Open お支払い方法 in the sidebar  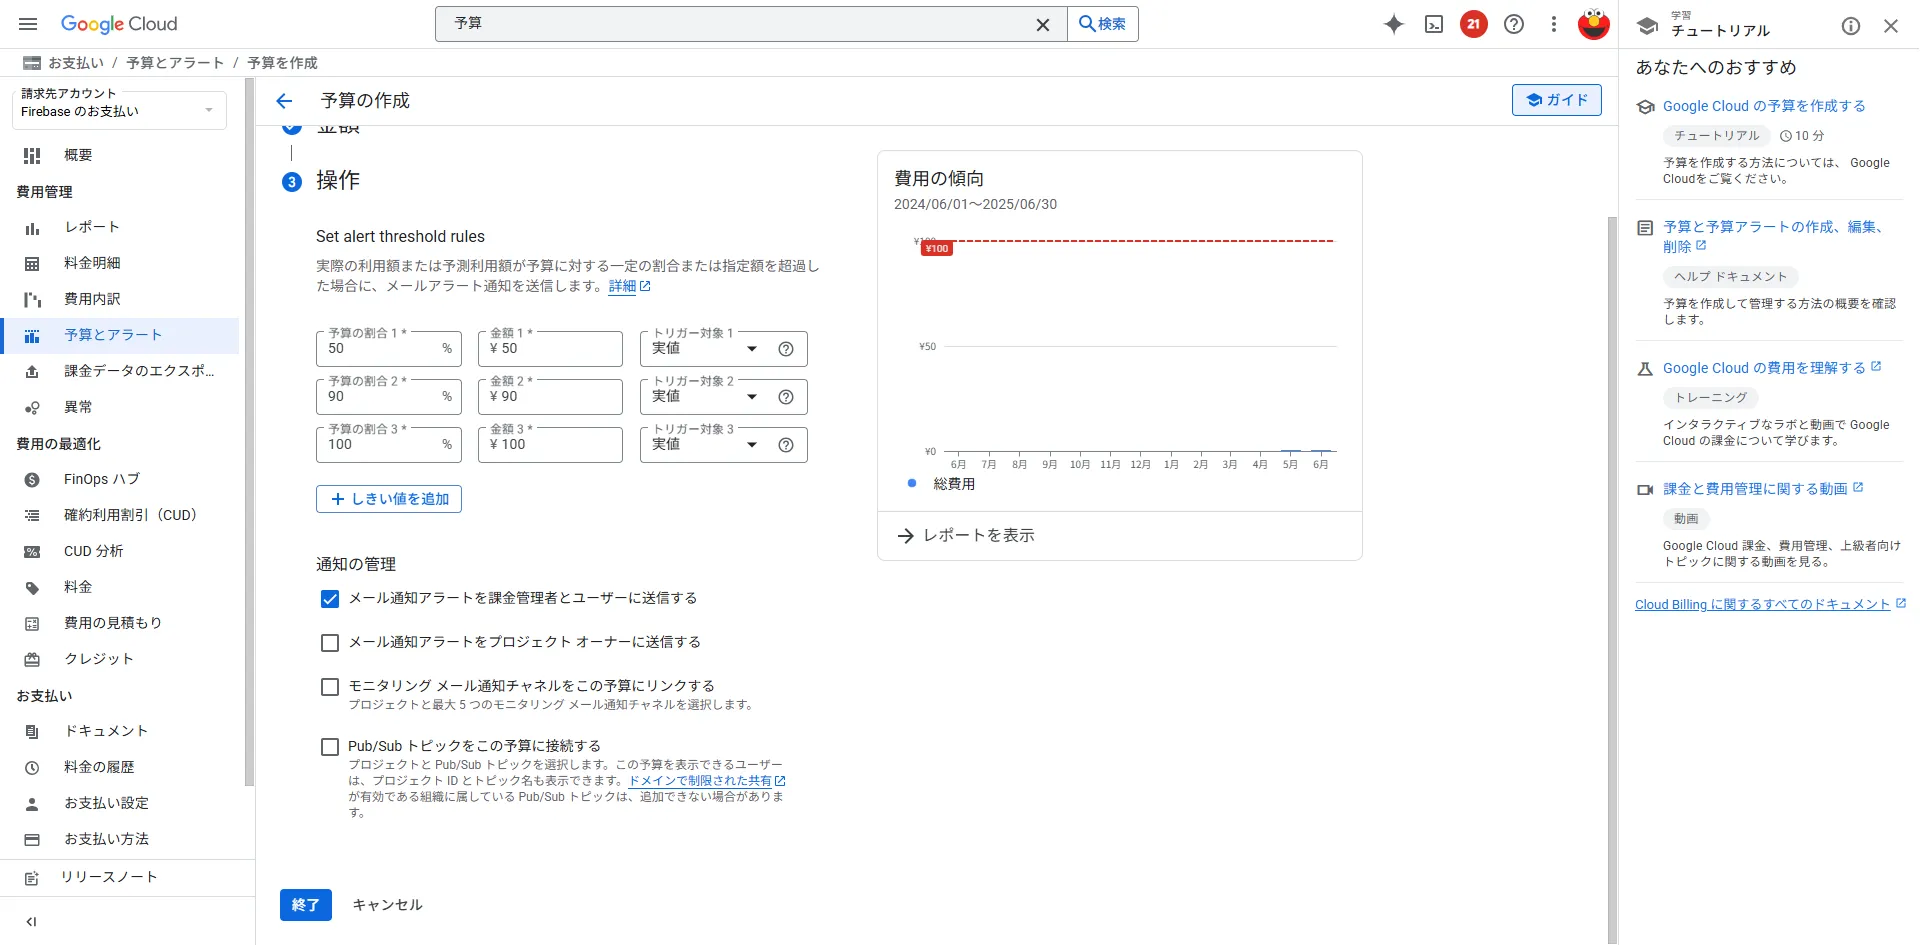point(120,839)
